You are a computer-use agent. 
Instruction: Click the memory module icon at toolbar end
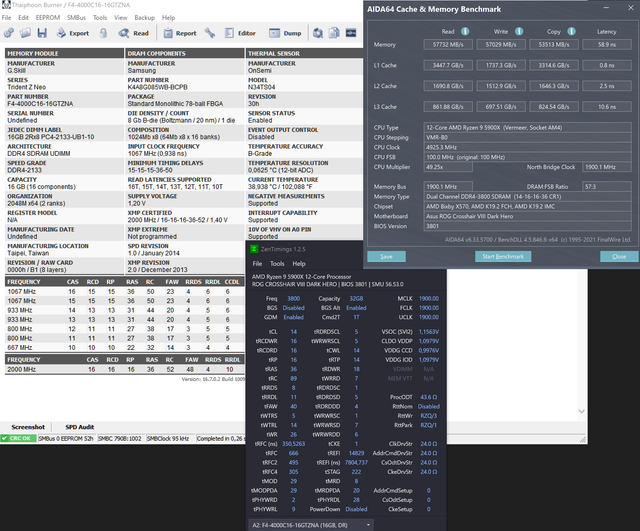[351, 33]
